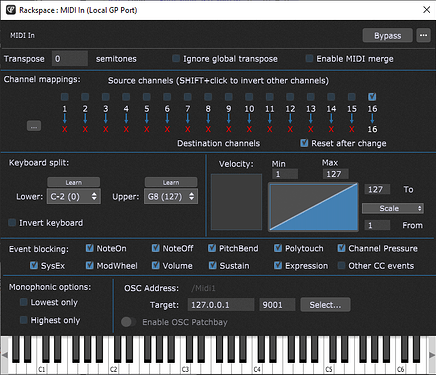Screen dimensions: 436x375
Task: Click the channel mappings ellipsis button
Action: tap(34, 126)
